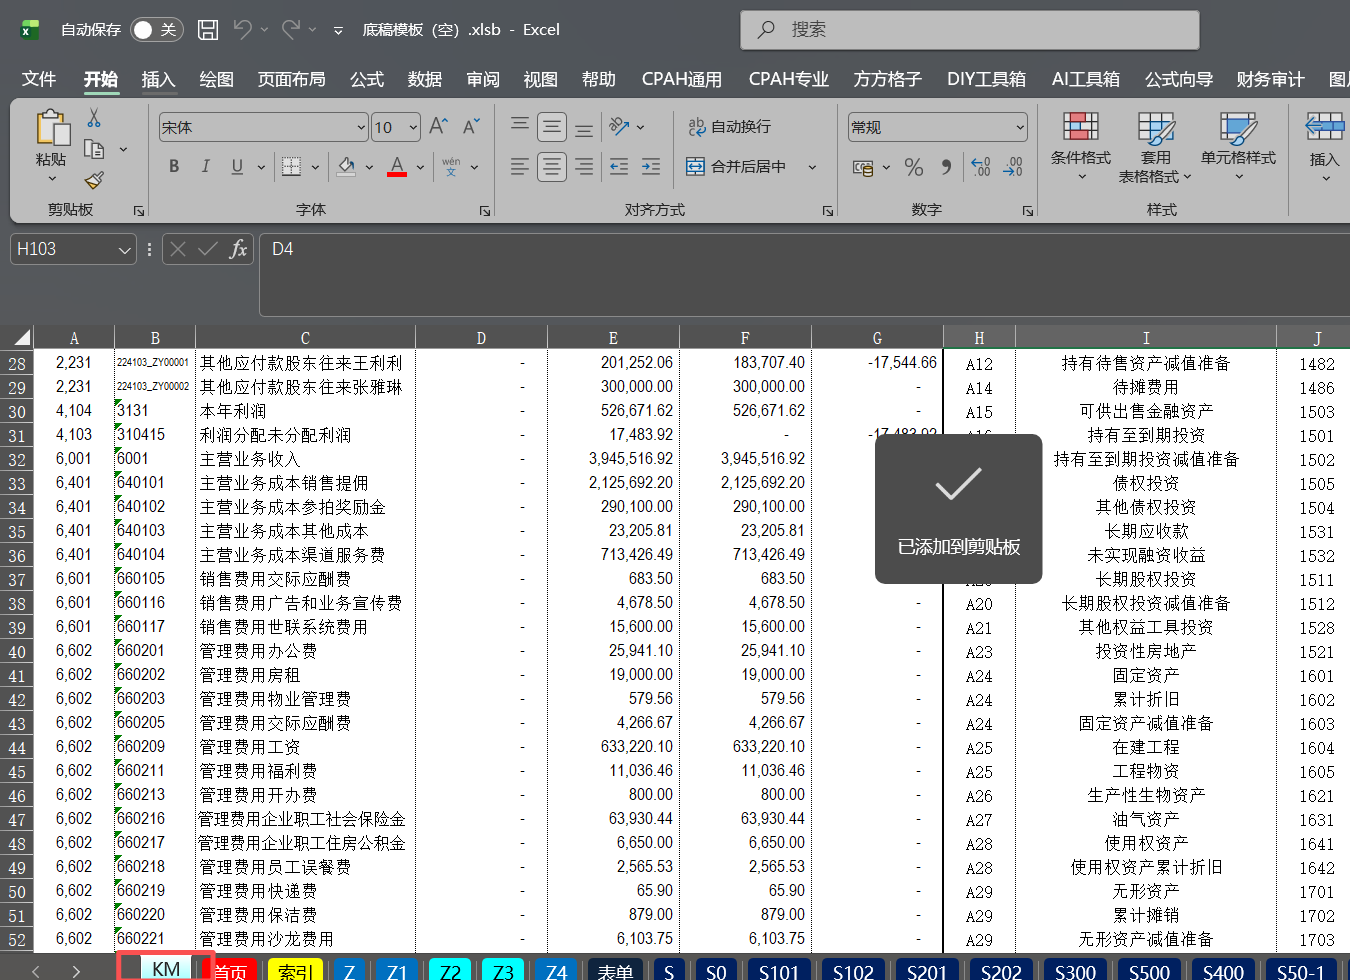
Task: Open the 方方格子 ribbon tab
Action: coord(887,79)
